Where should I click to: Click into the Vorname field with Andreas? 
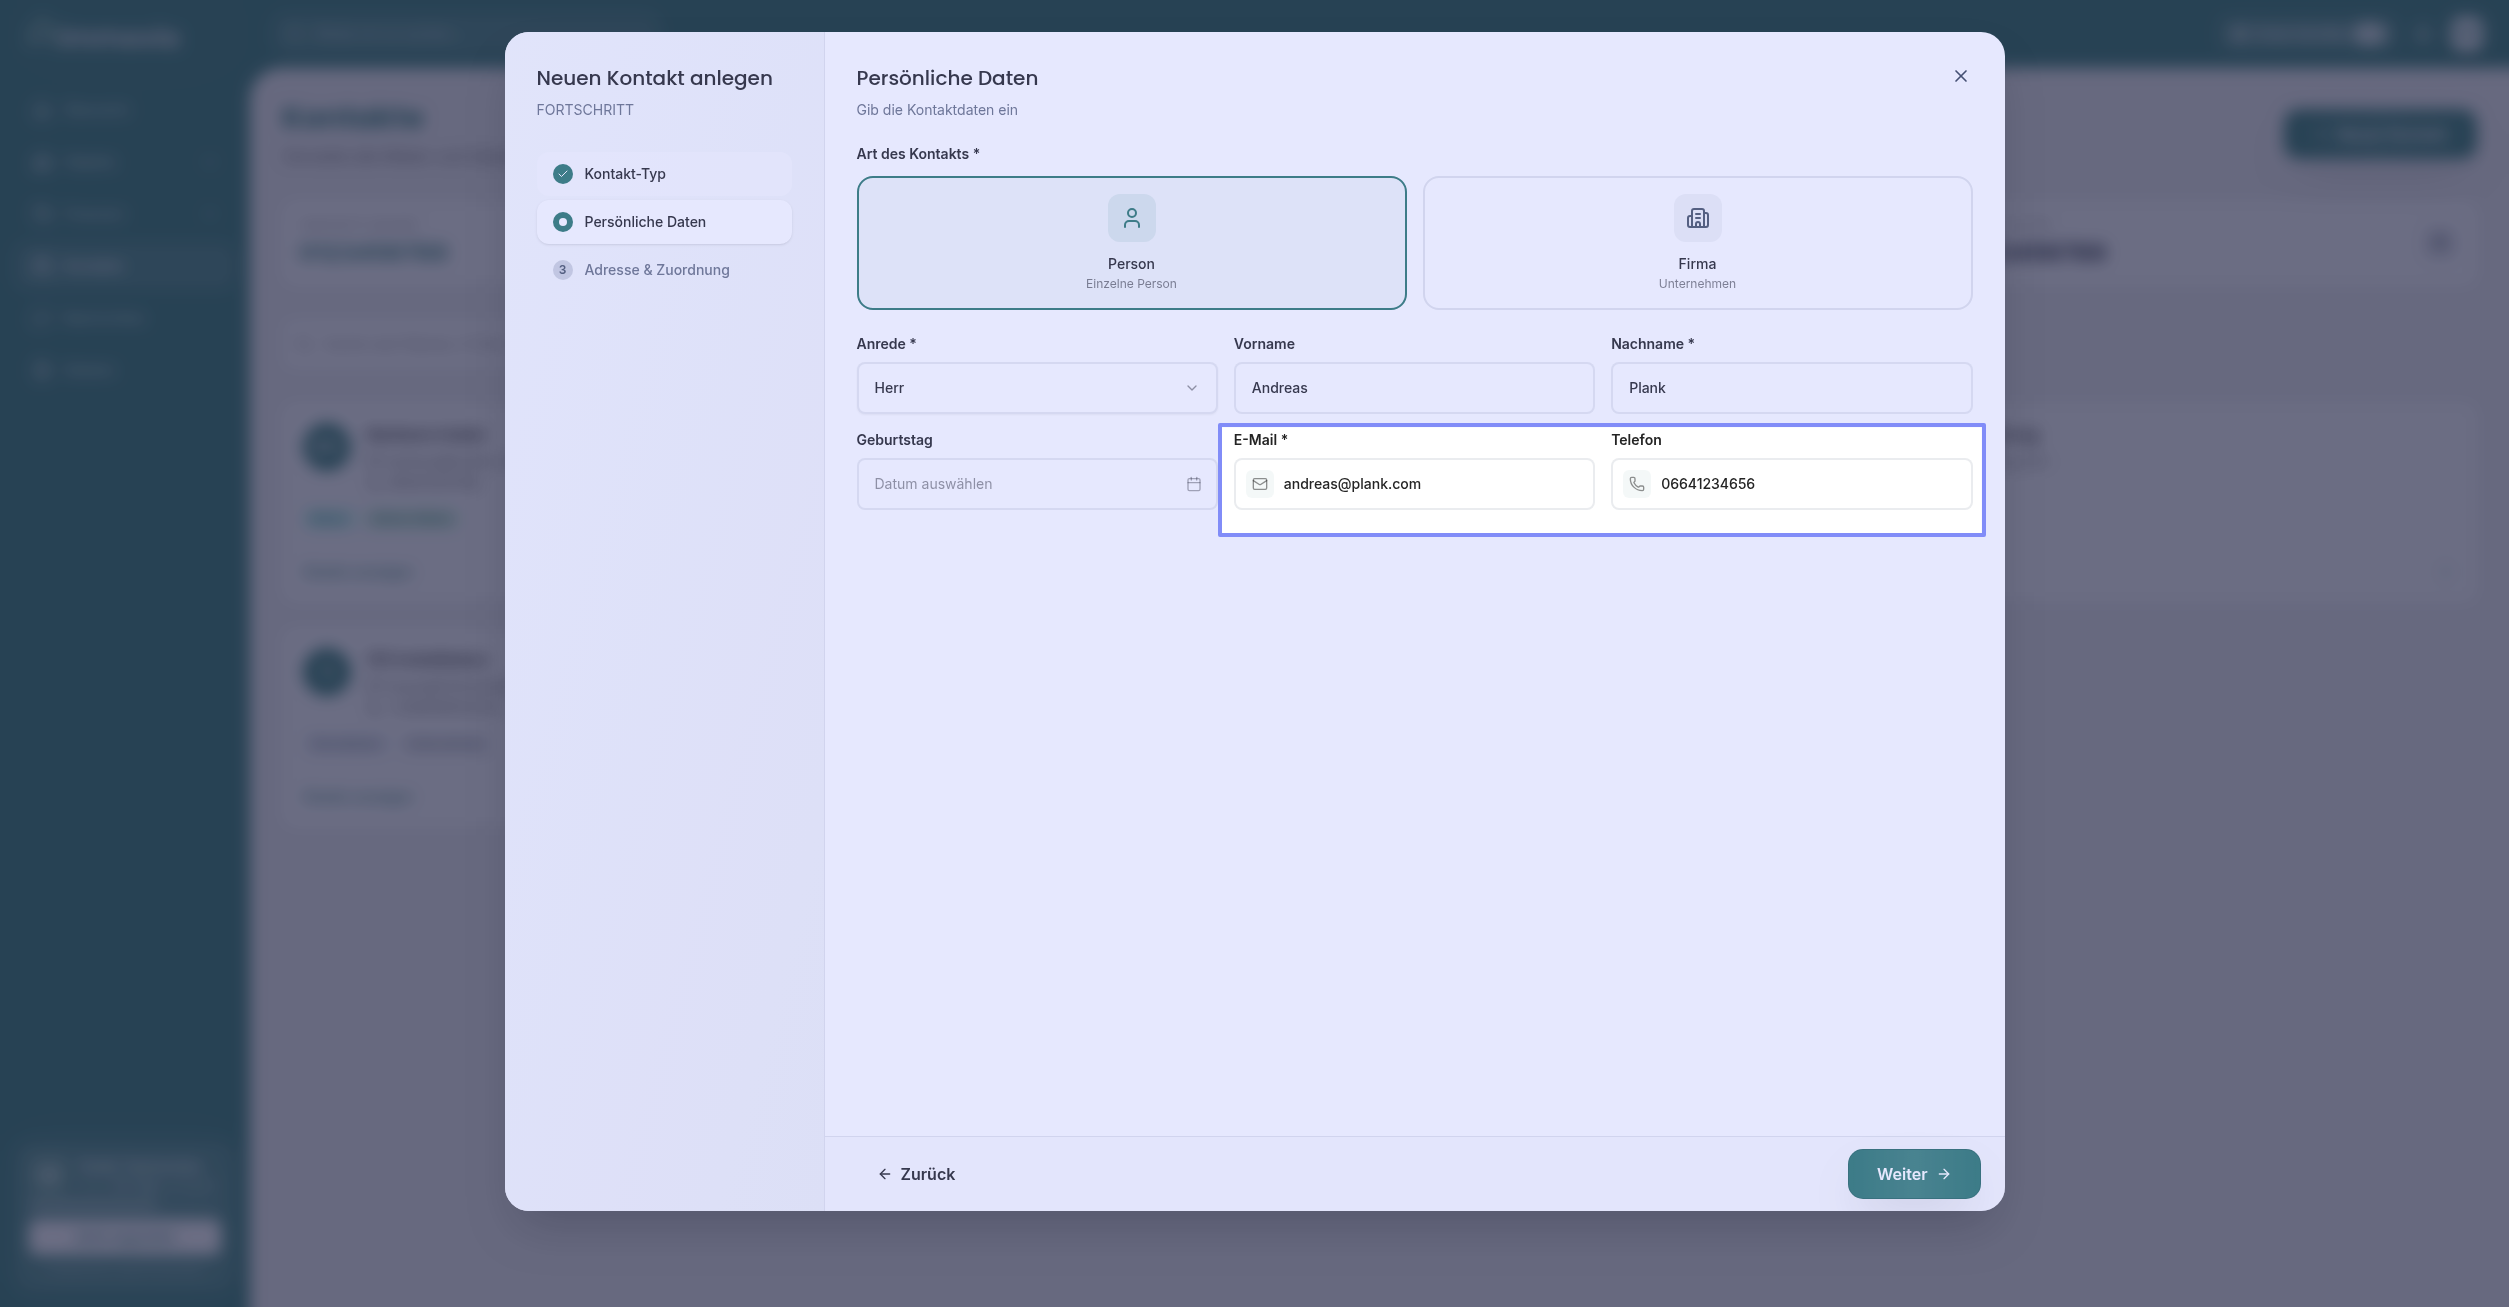pos(1413,388)
